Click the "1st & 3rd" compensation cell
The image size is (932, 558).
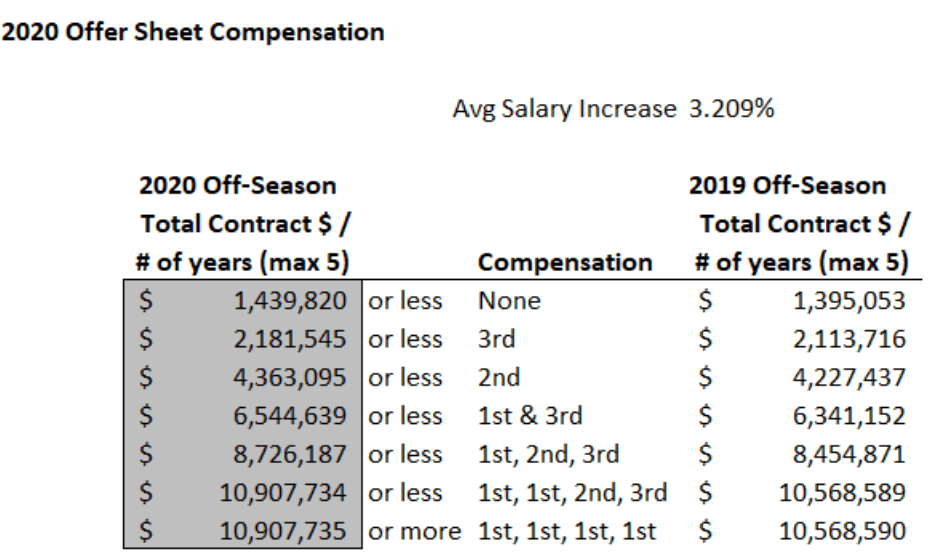click(529, 416)
